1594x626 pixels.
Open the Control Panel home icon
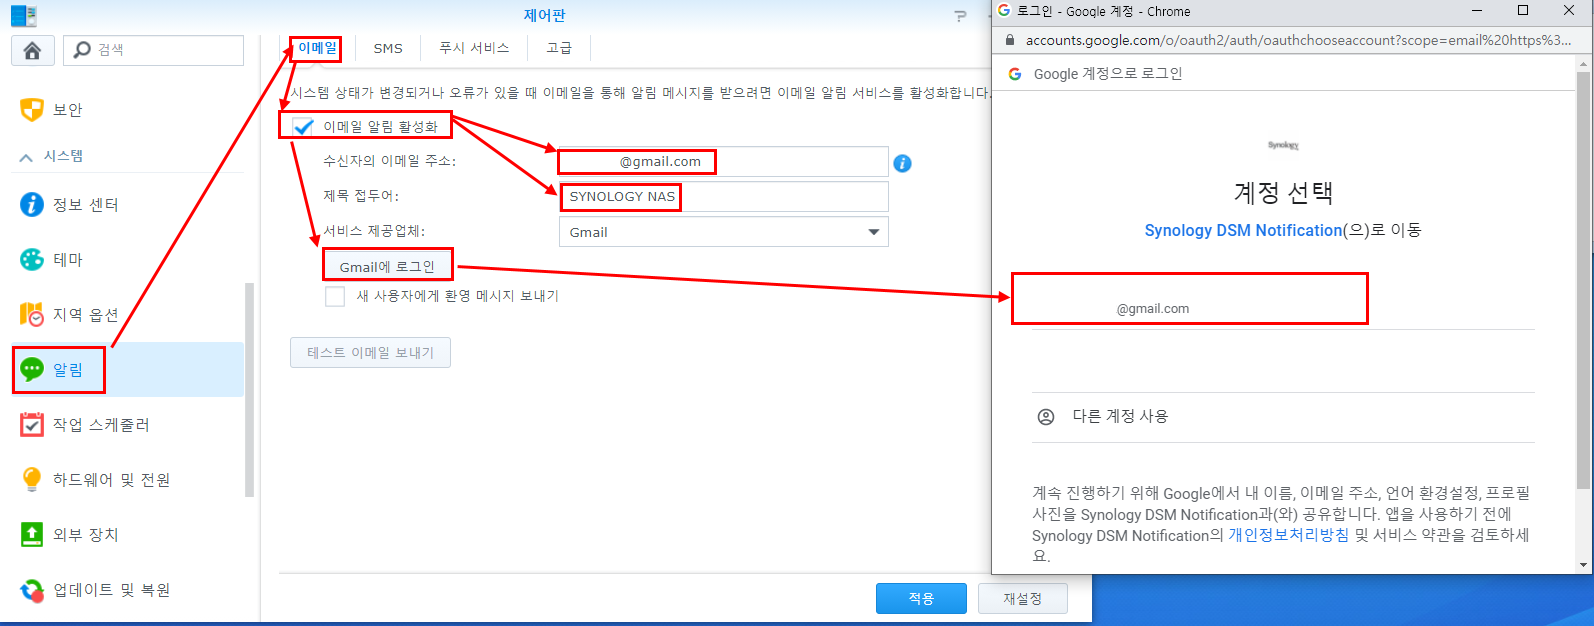(32, 50)
